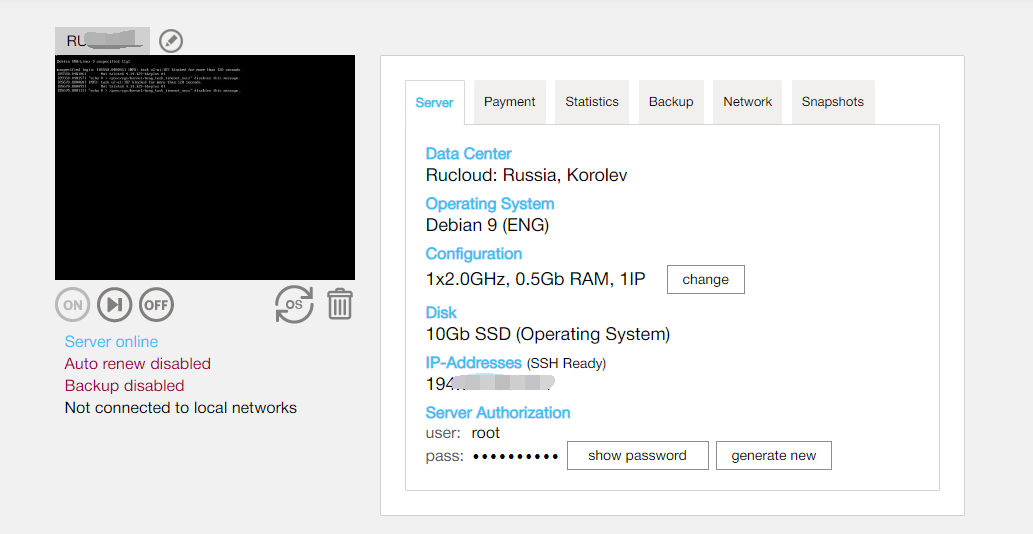Switch to the Snapshots tab
This screenshot has width=1033, height=534.
point(833,102)
